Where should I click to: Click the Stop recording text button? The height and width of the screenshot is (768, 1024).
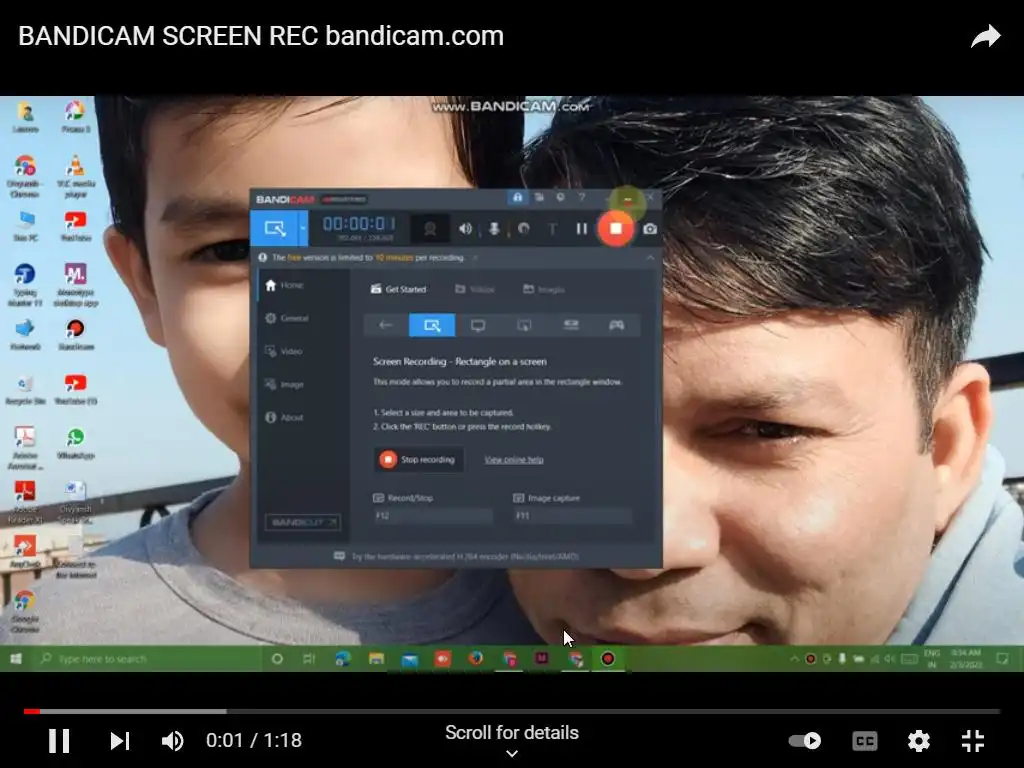[x=419, y=460]
